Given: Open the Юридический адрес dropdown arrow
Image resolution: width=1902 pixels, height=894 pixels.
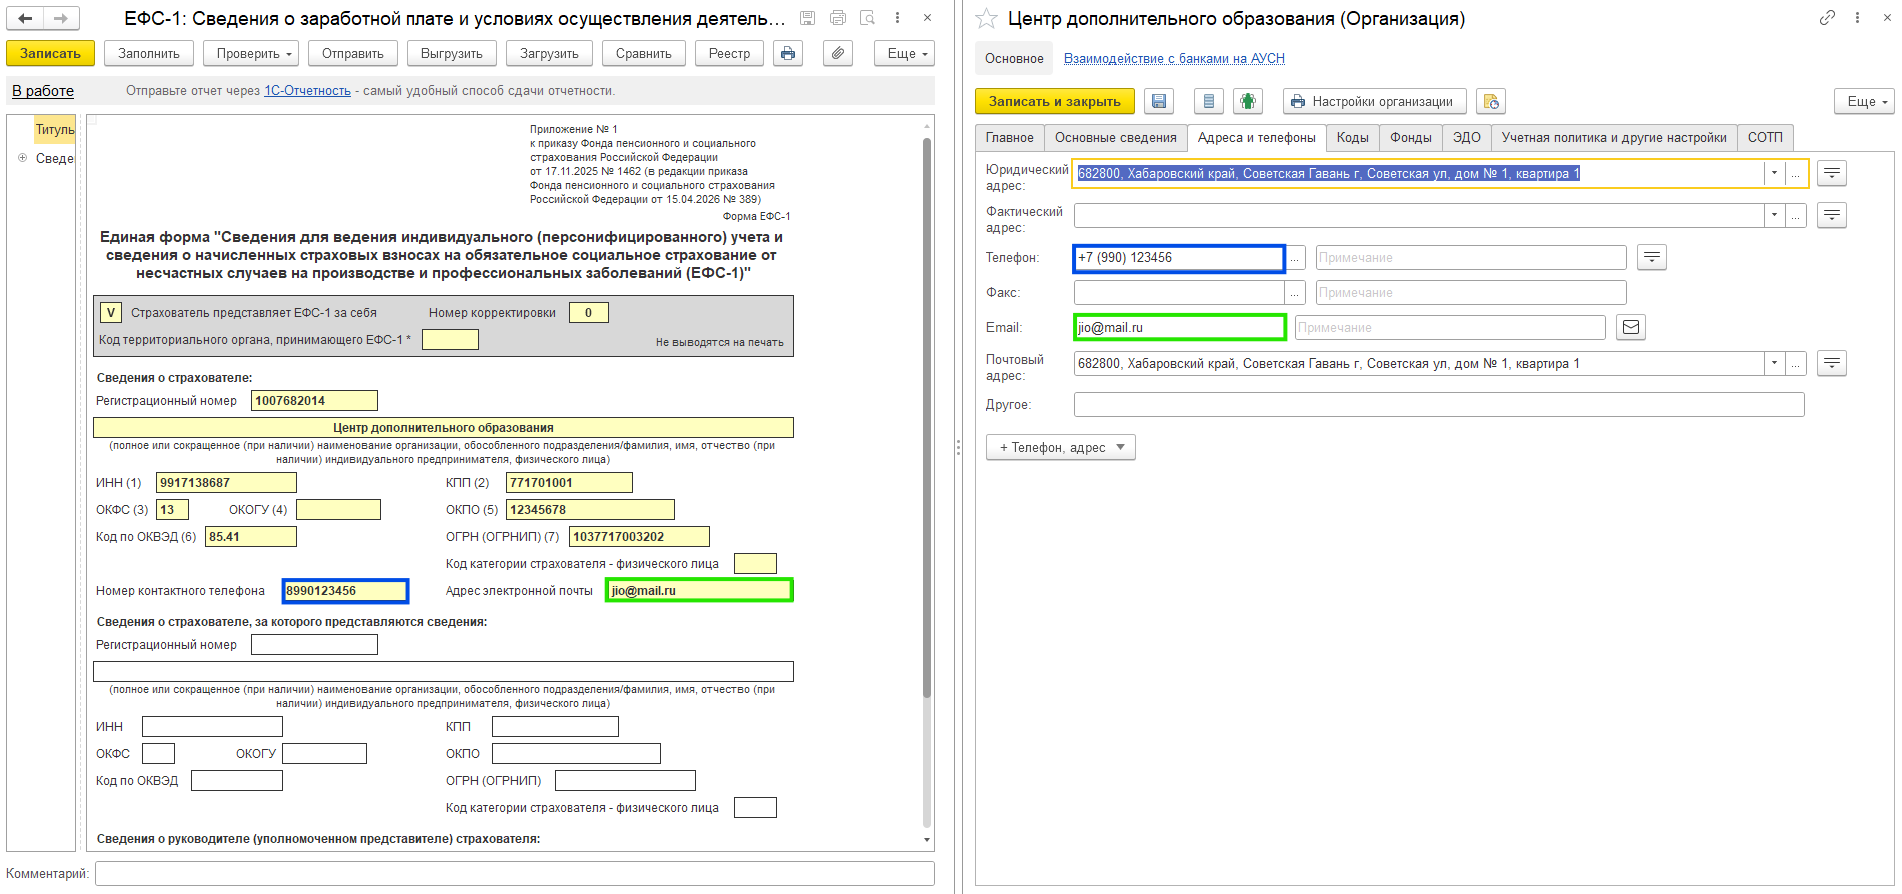Looking at the screenshot, I should [x=1774, y=174].
